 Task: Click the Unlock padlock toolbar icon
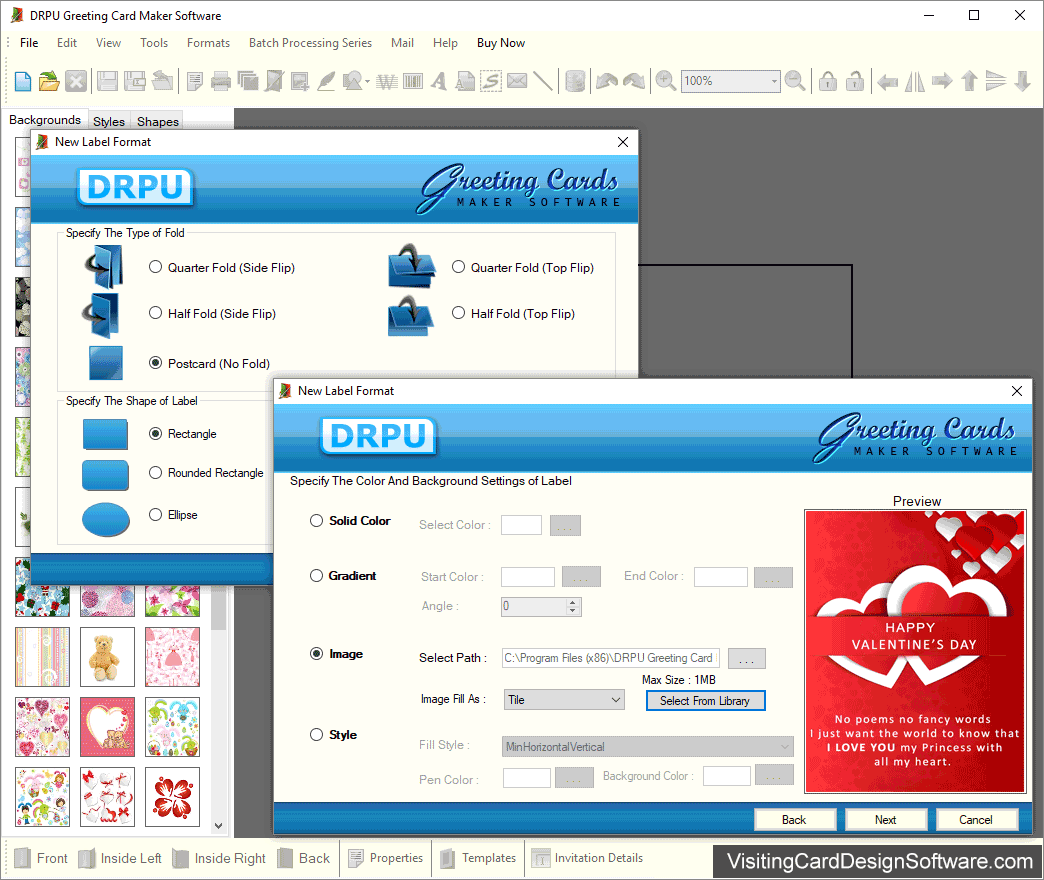(x=855, y=81)
